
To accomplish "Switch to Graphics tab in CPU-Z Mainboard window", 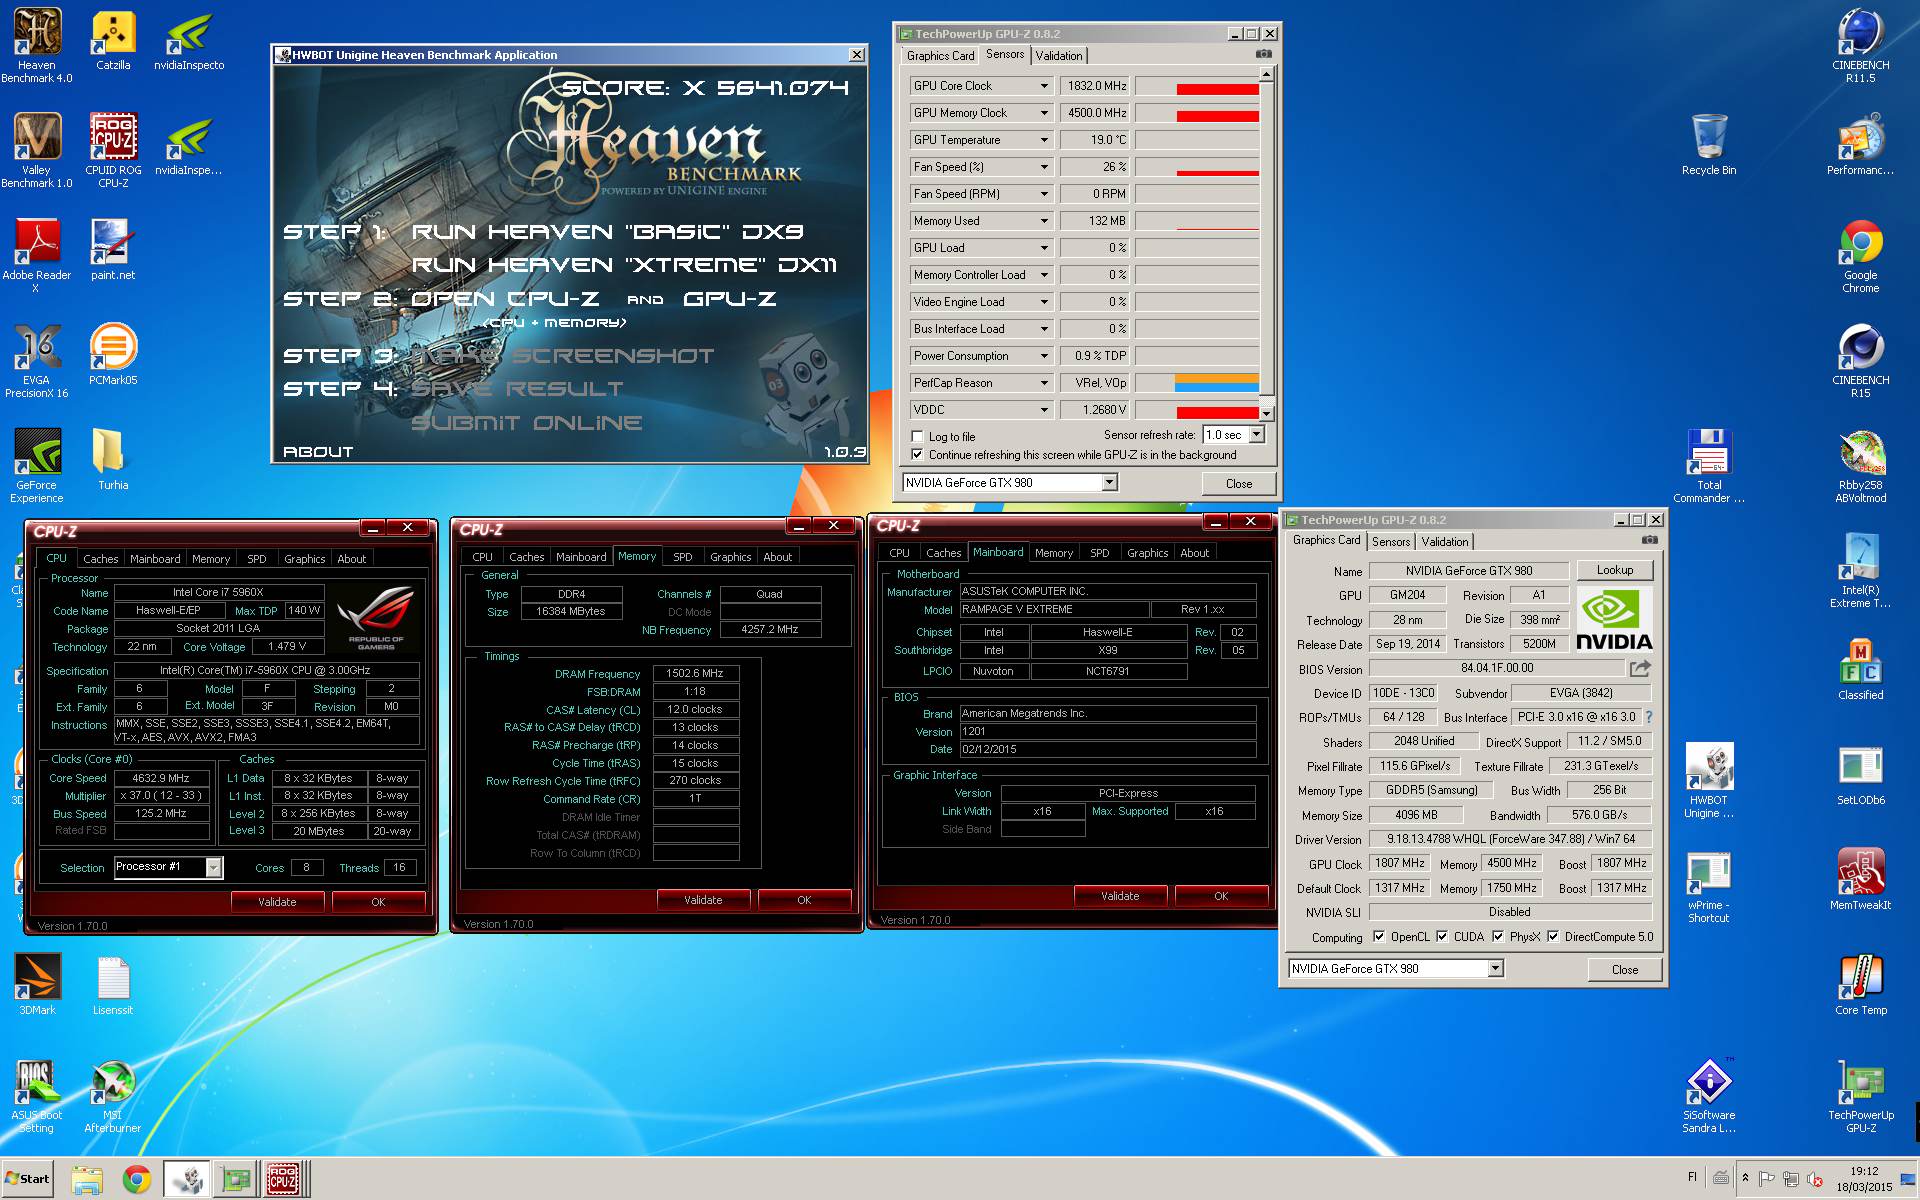I will 1147,553.
